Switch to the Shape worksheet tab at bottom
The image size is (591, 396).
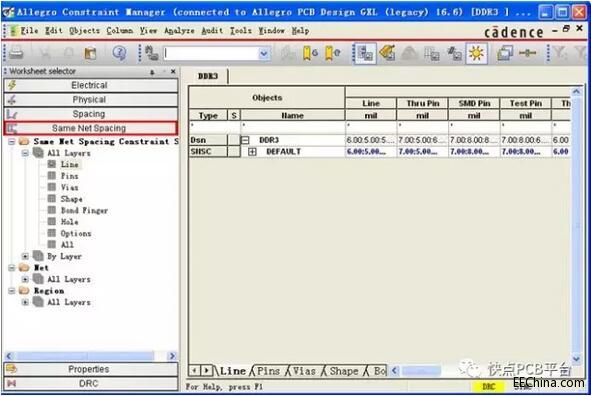[344, 371]
